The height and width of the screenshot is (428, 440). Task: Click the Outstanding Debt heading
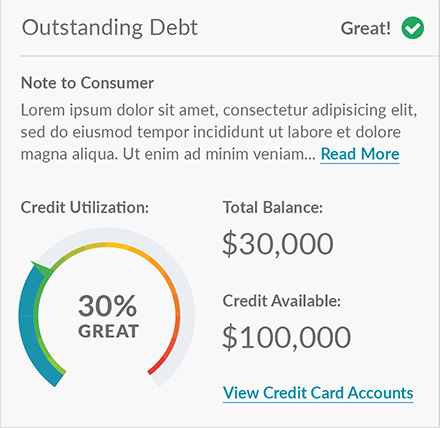(x=110, y=28)
